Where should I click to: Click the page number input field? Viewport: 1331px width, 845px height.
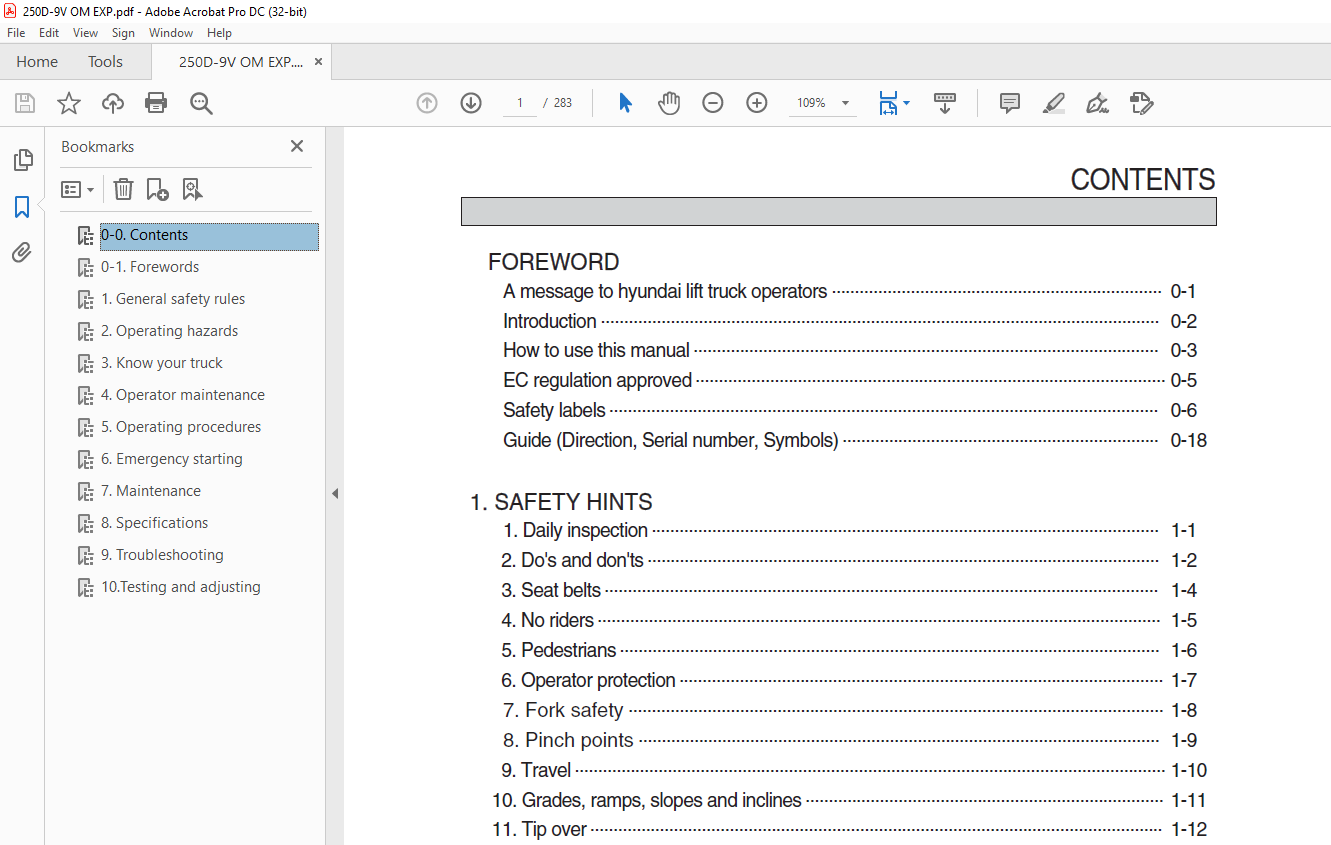(520, 103)
